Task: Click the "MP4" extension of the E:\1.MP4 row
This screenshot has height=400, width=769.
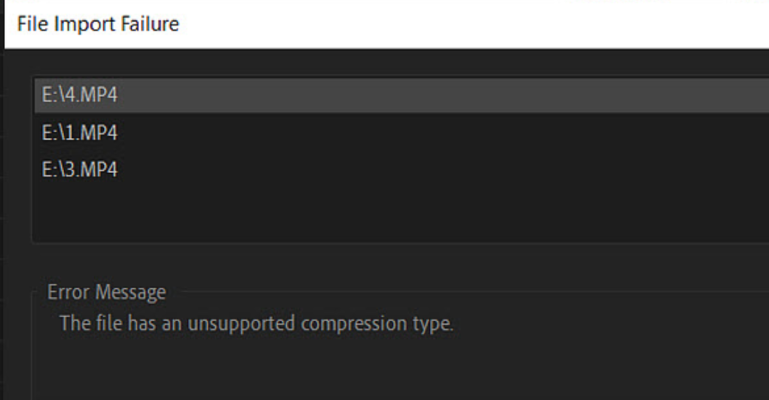Action: pyautogui.click(x=100, y=133)
